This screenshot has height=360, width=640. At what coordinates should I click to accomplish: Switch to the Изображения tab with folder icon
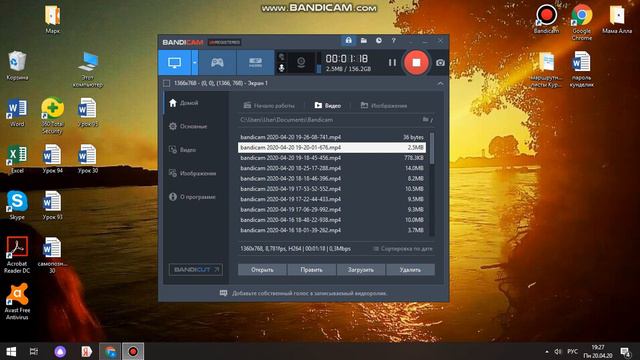pos(384,105)
